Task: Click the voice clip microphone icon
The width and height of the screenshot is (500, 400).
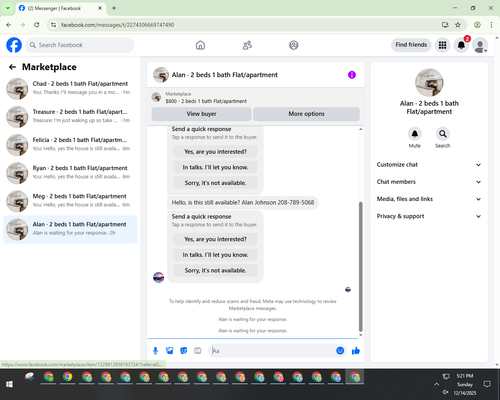Action: pos(155,351)
